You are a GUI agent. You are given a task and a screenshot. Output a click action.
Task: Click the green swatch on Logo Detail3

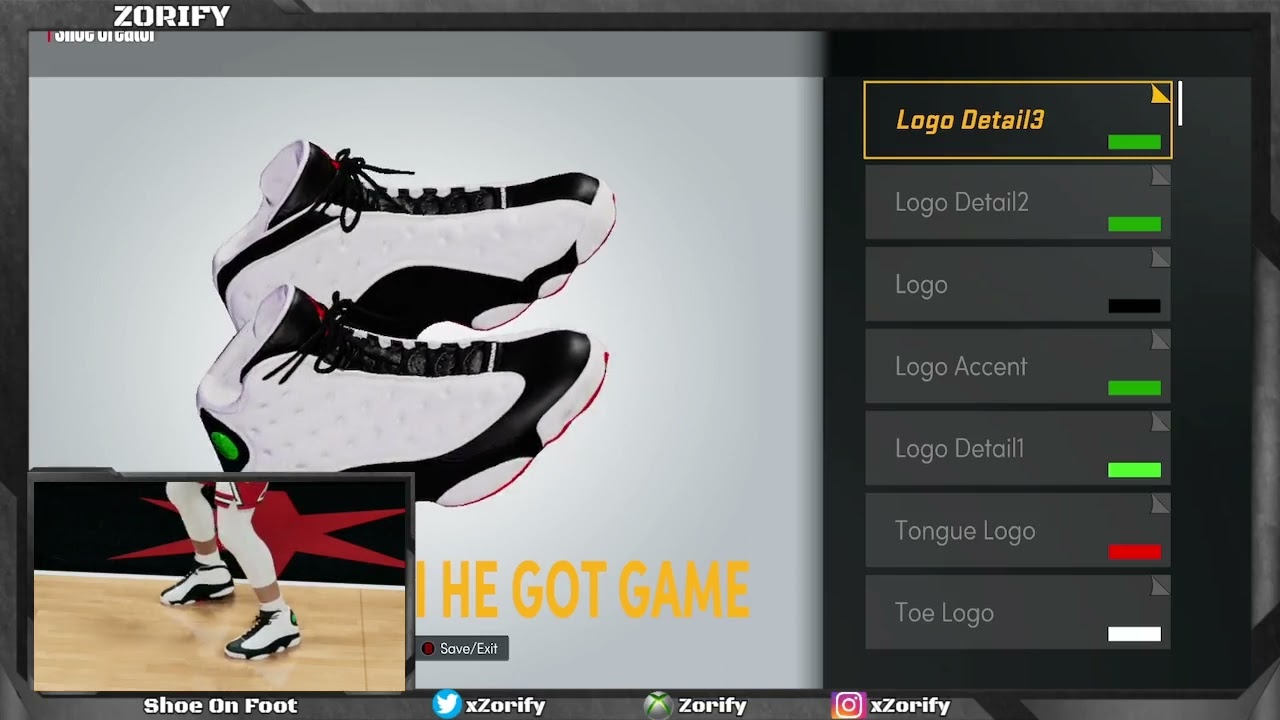point(1134,142)
